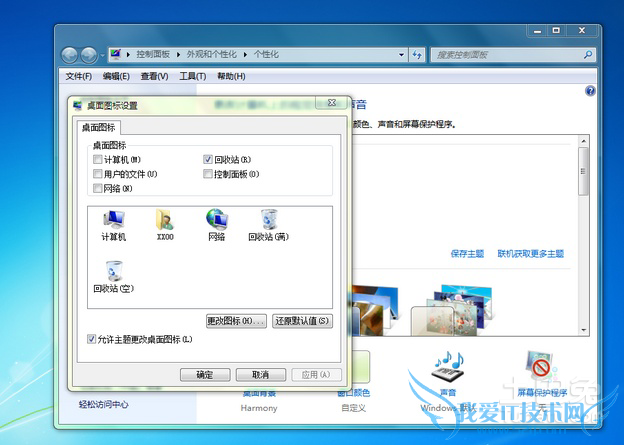Click the blue help question mark icon
The width and height of the screenshot is (624, 445).
(x=590, y=91)
